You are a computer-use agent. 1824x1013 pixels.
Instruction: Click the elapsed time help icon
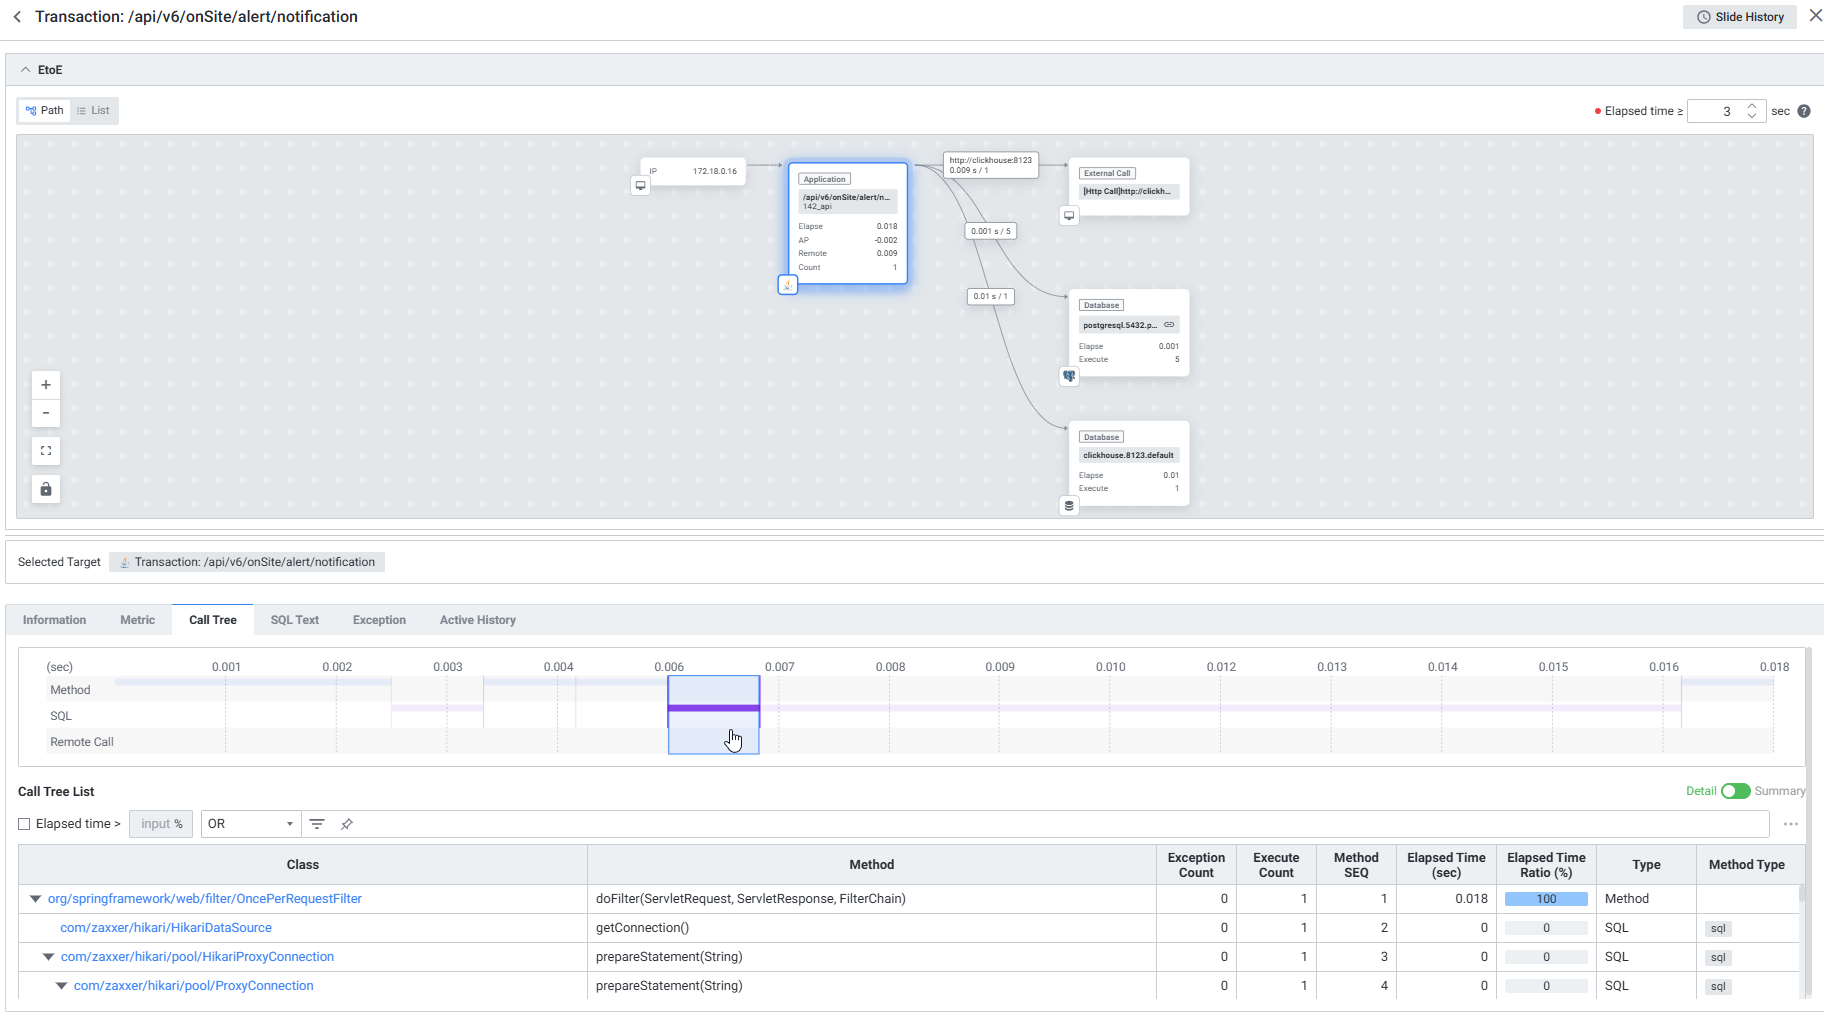click(1804, 111)
